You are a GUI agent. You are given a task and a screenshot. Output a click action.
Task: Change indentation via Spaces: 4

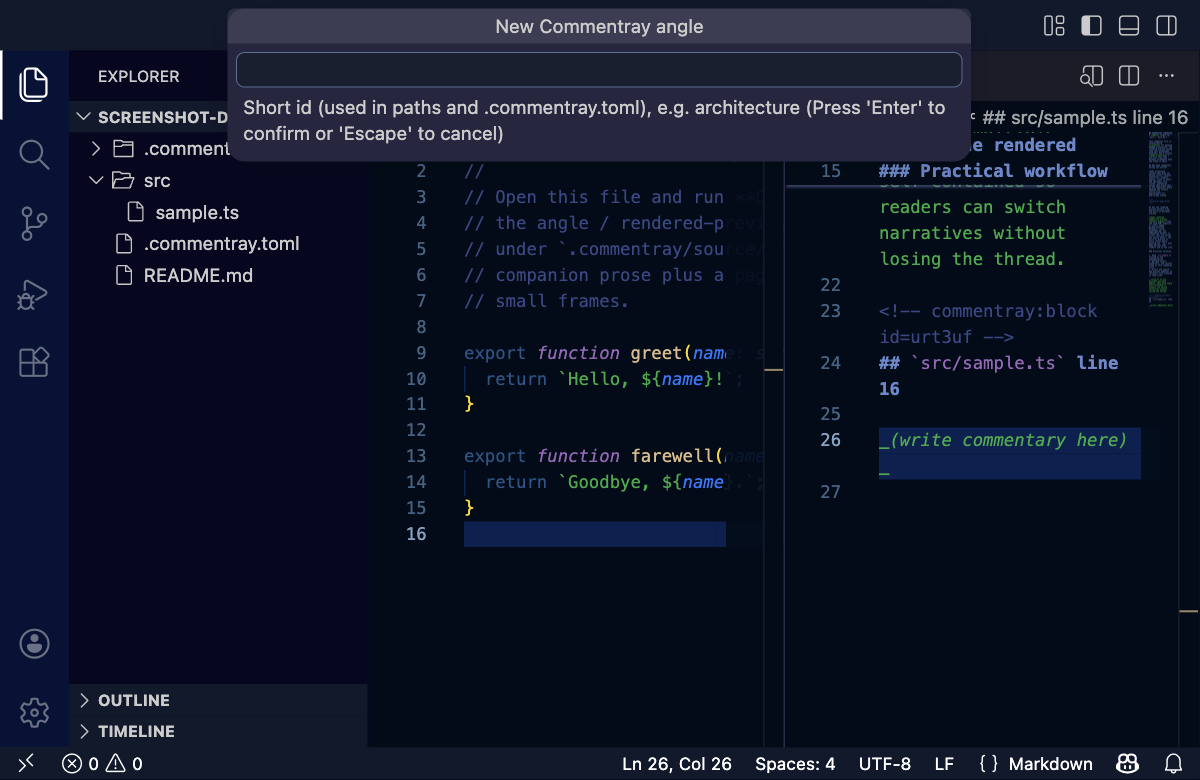click(795, 764)
